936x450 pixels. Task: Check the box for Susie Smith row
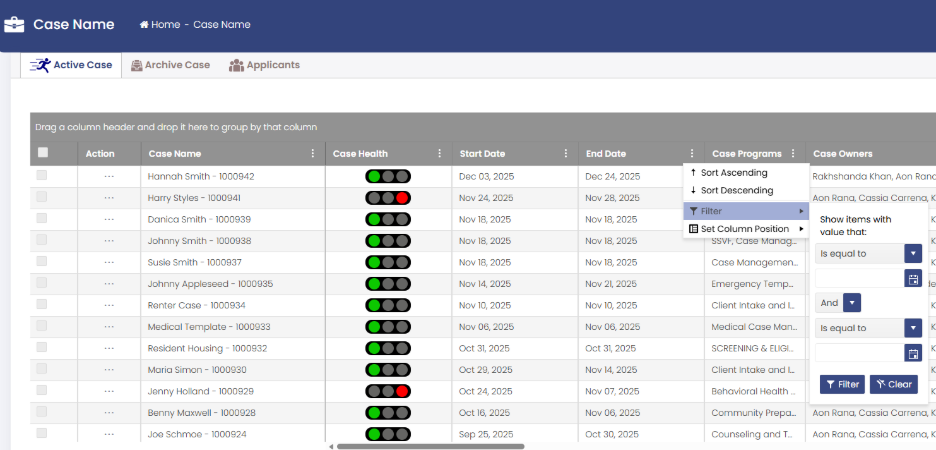[x=42, y=261]
